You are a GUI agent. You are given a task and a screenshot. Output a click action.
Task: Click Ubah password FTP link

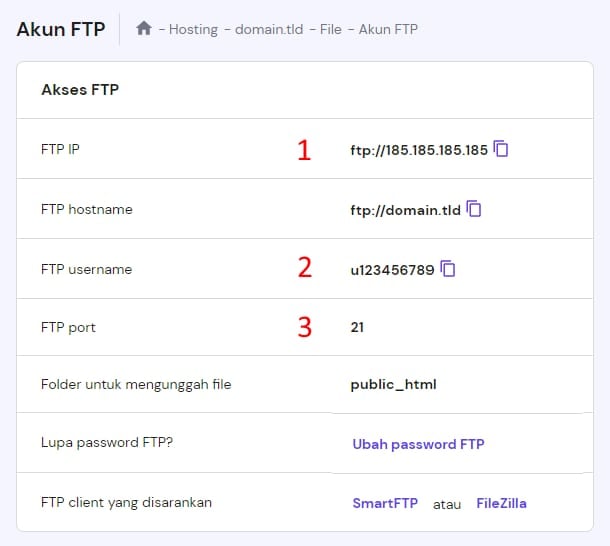418,444
